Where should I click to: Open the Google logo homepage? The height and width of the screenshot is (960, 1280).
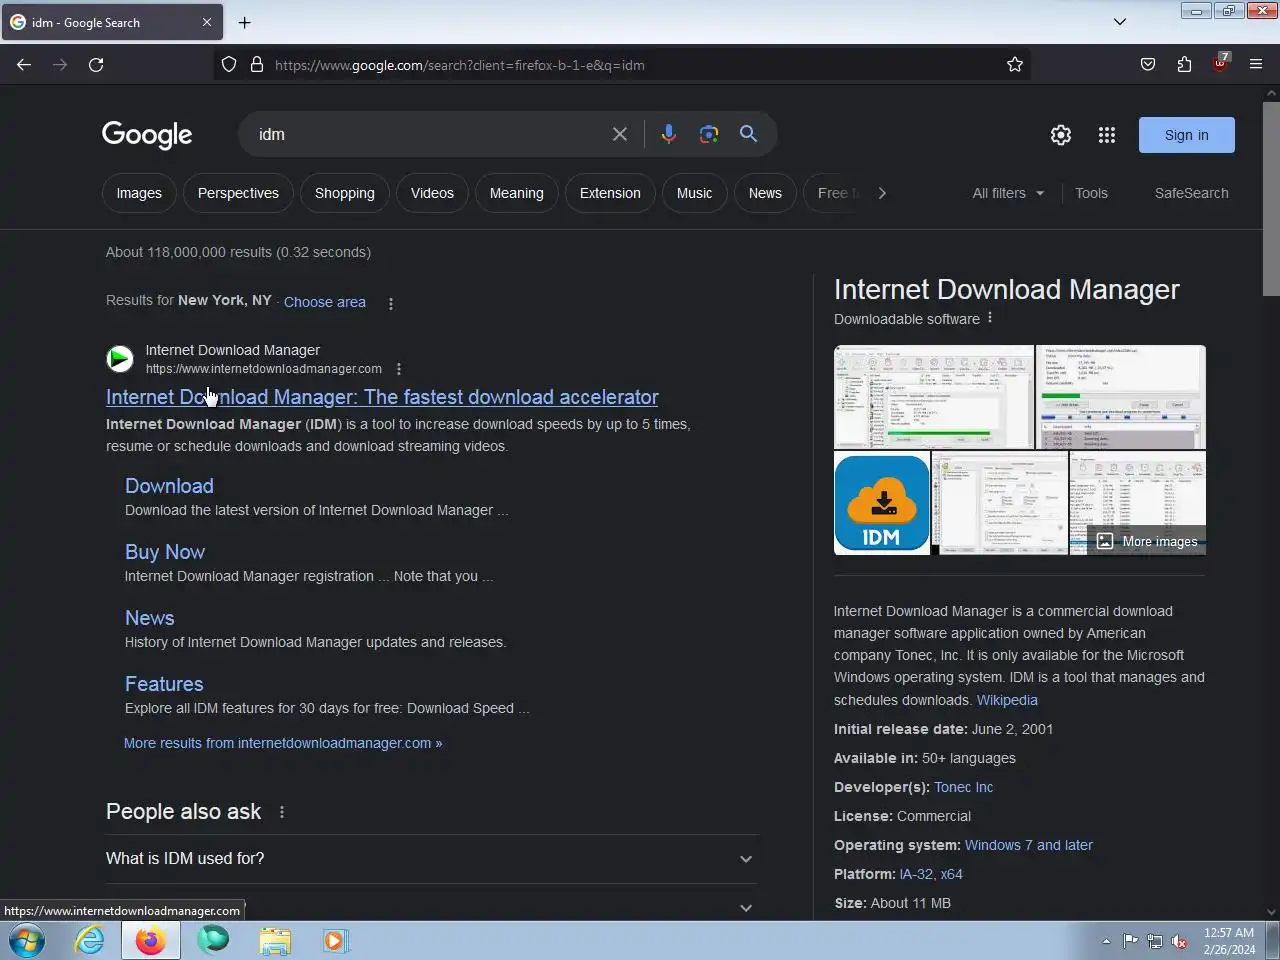tap(147, 135)
